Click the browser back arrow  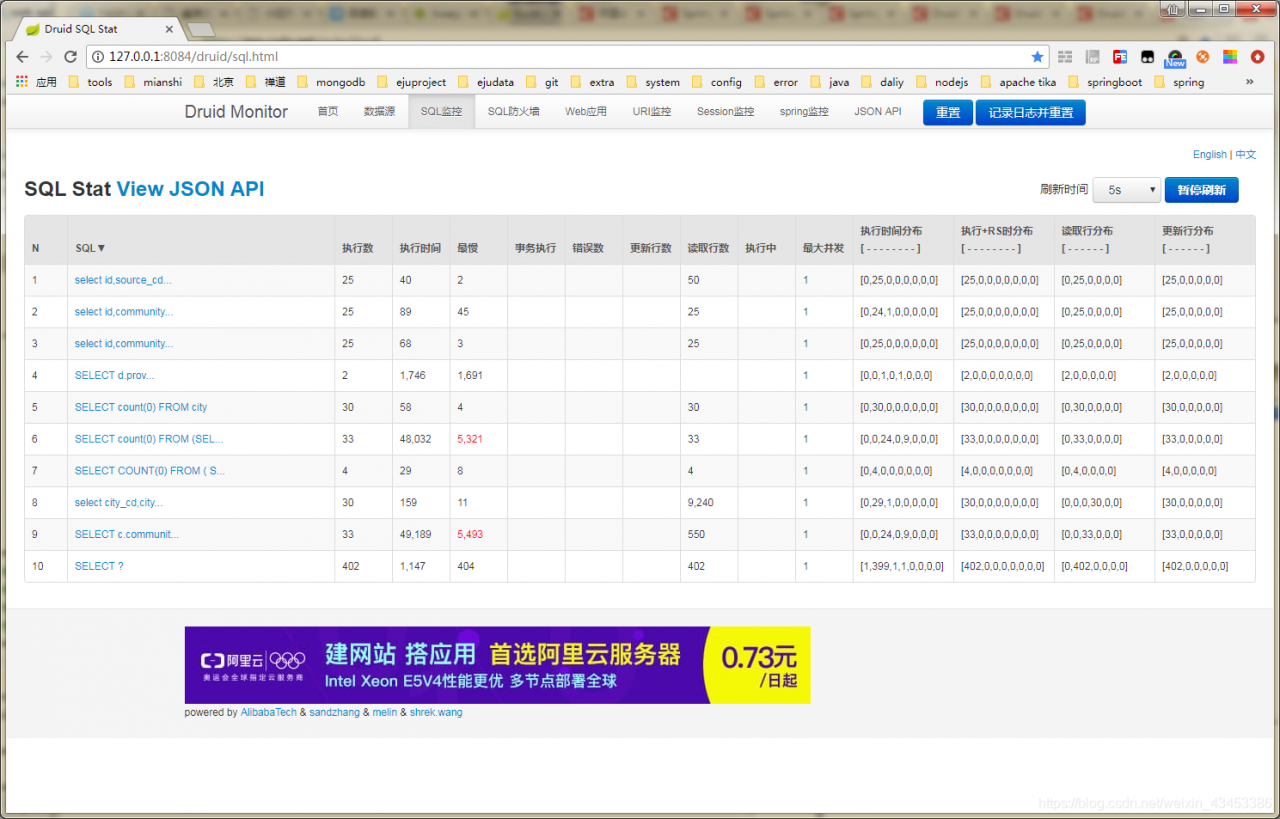pyautogui.click(x=22, y=57)
